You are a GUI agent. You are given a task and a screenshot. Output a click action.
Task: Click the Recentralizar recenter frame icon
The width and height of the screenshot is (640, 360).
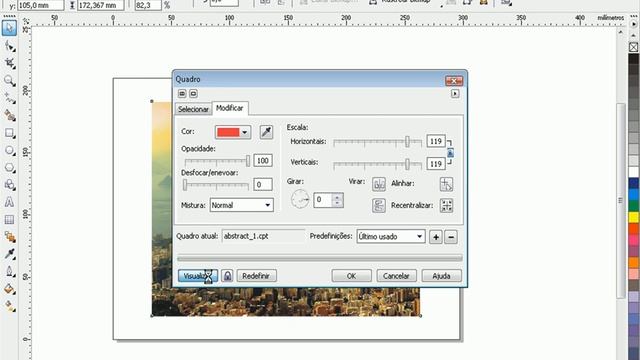[x=447, y=205]
